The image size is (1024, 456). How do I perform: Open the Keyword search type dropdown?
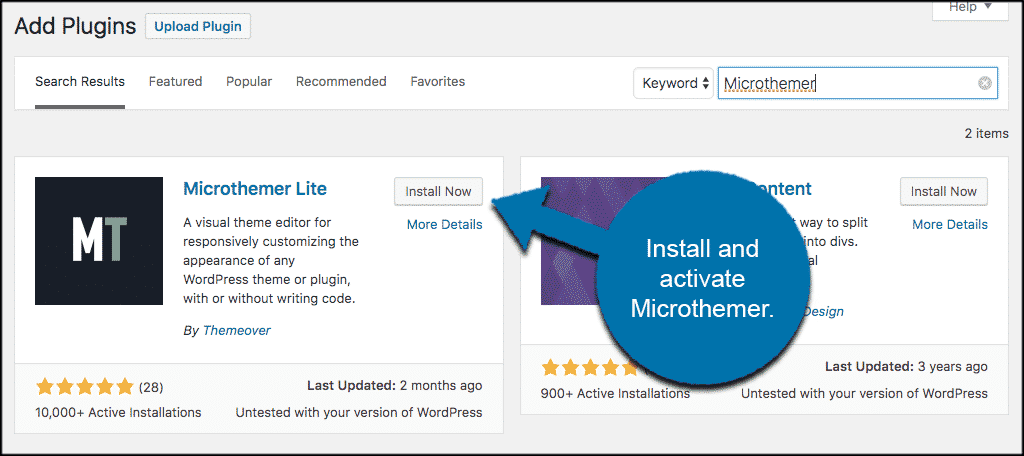[673, 83]
